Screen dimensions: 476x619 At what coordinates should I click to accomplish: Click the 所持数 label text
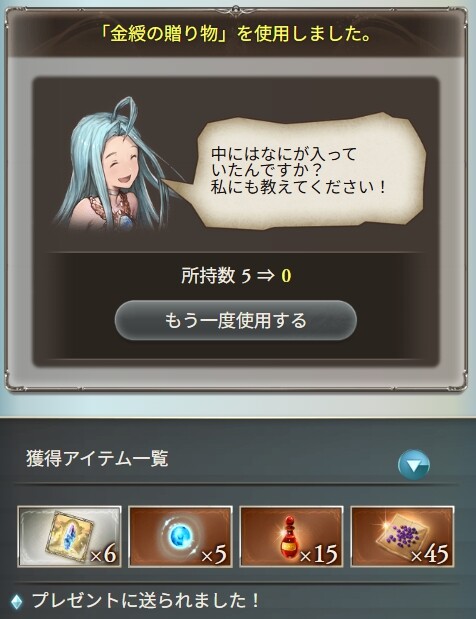208,275
